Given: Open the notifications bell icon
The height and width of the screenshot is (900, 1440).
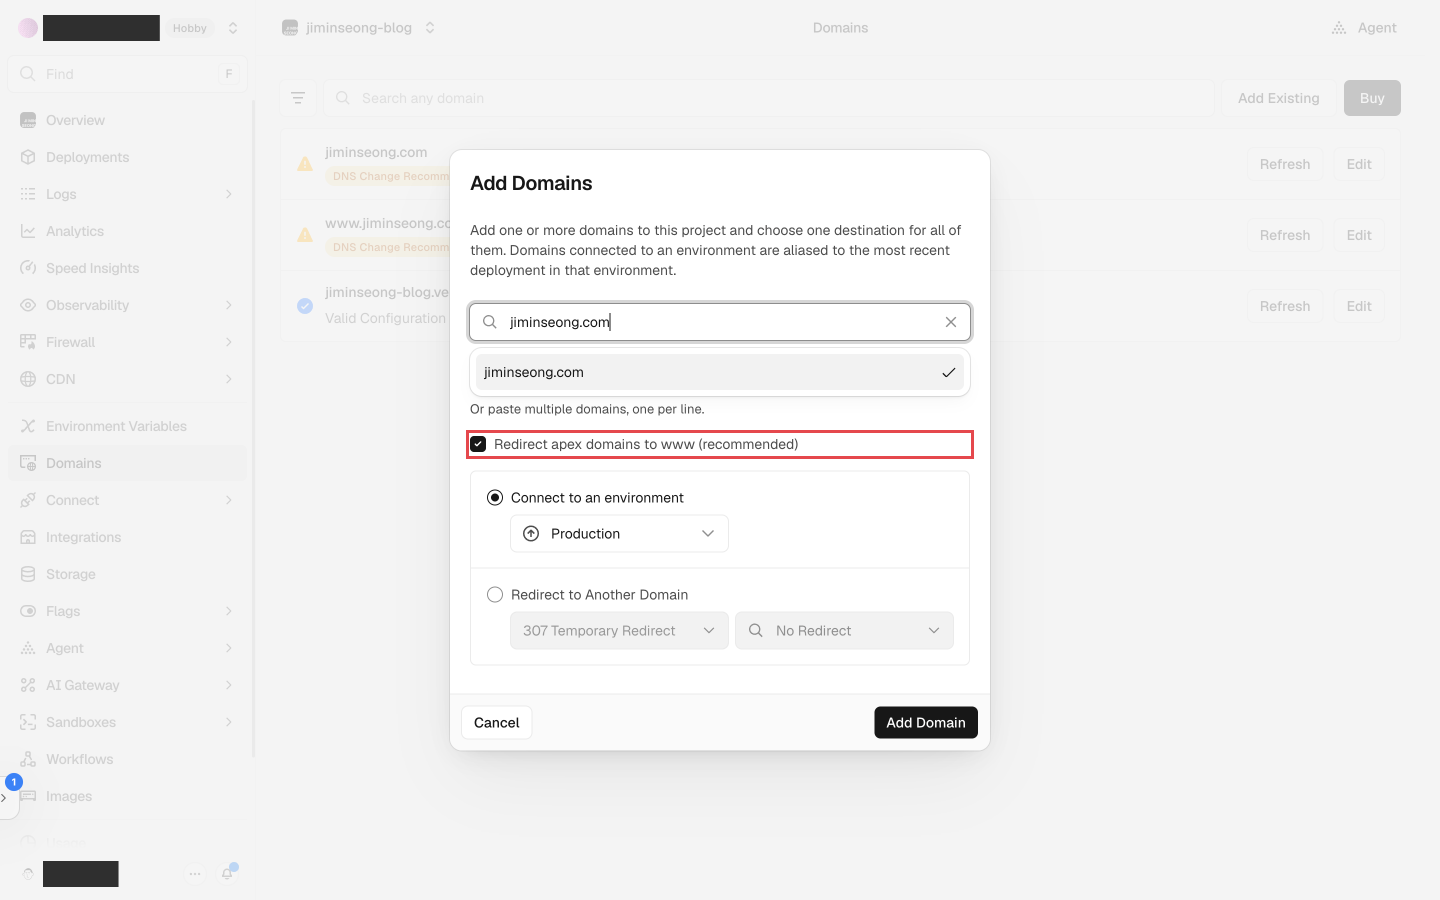Looking at the screenshot, I should click(x=228, y=873).
